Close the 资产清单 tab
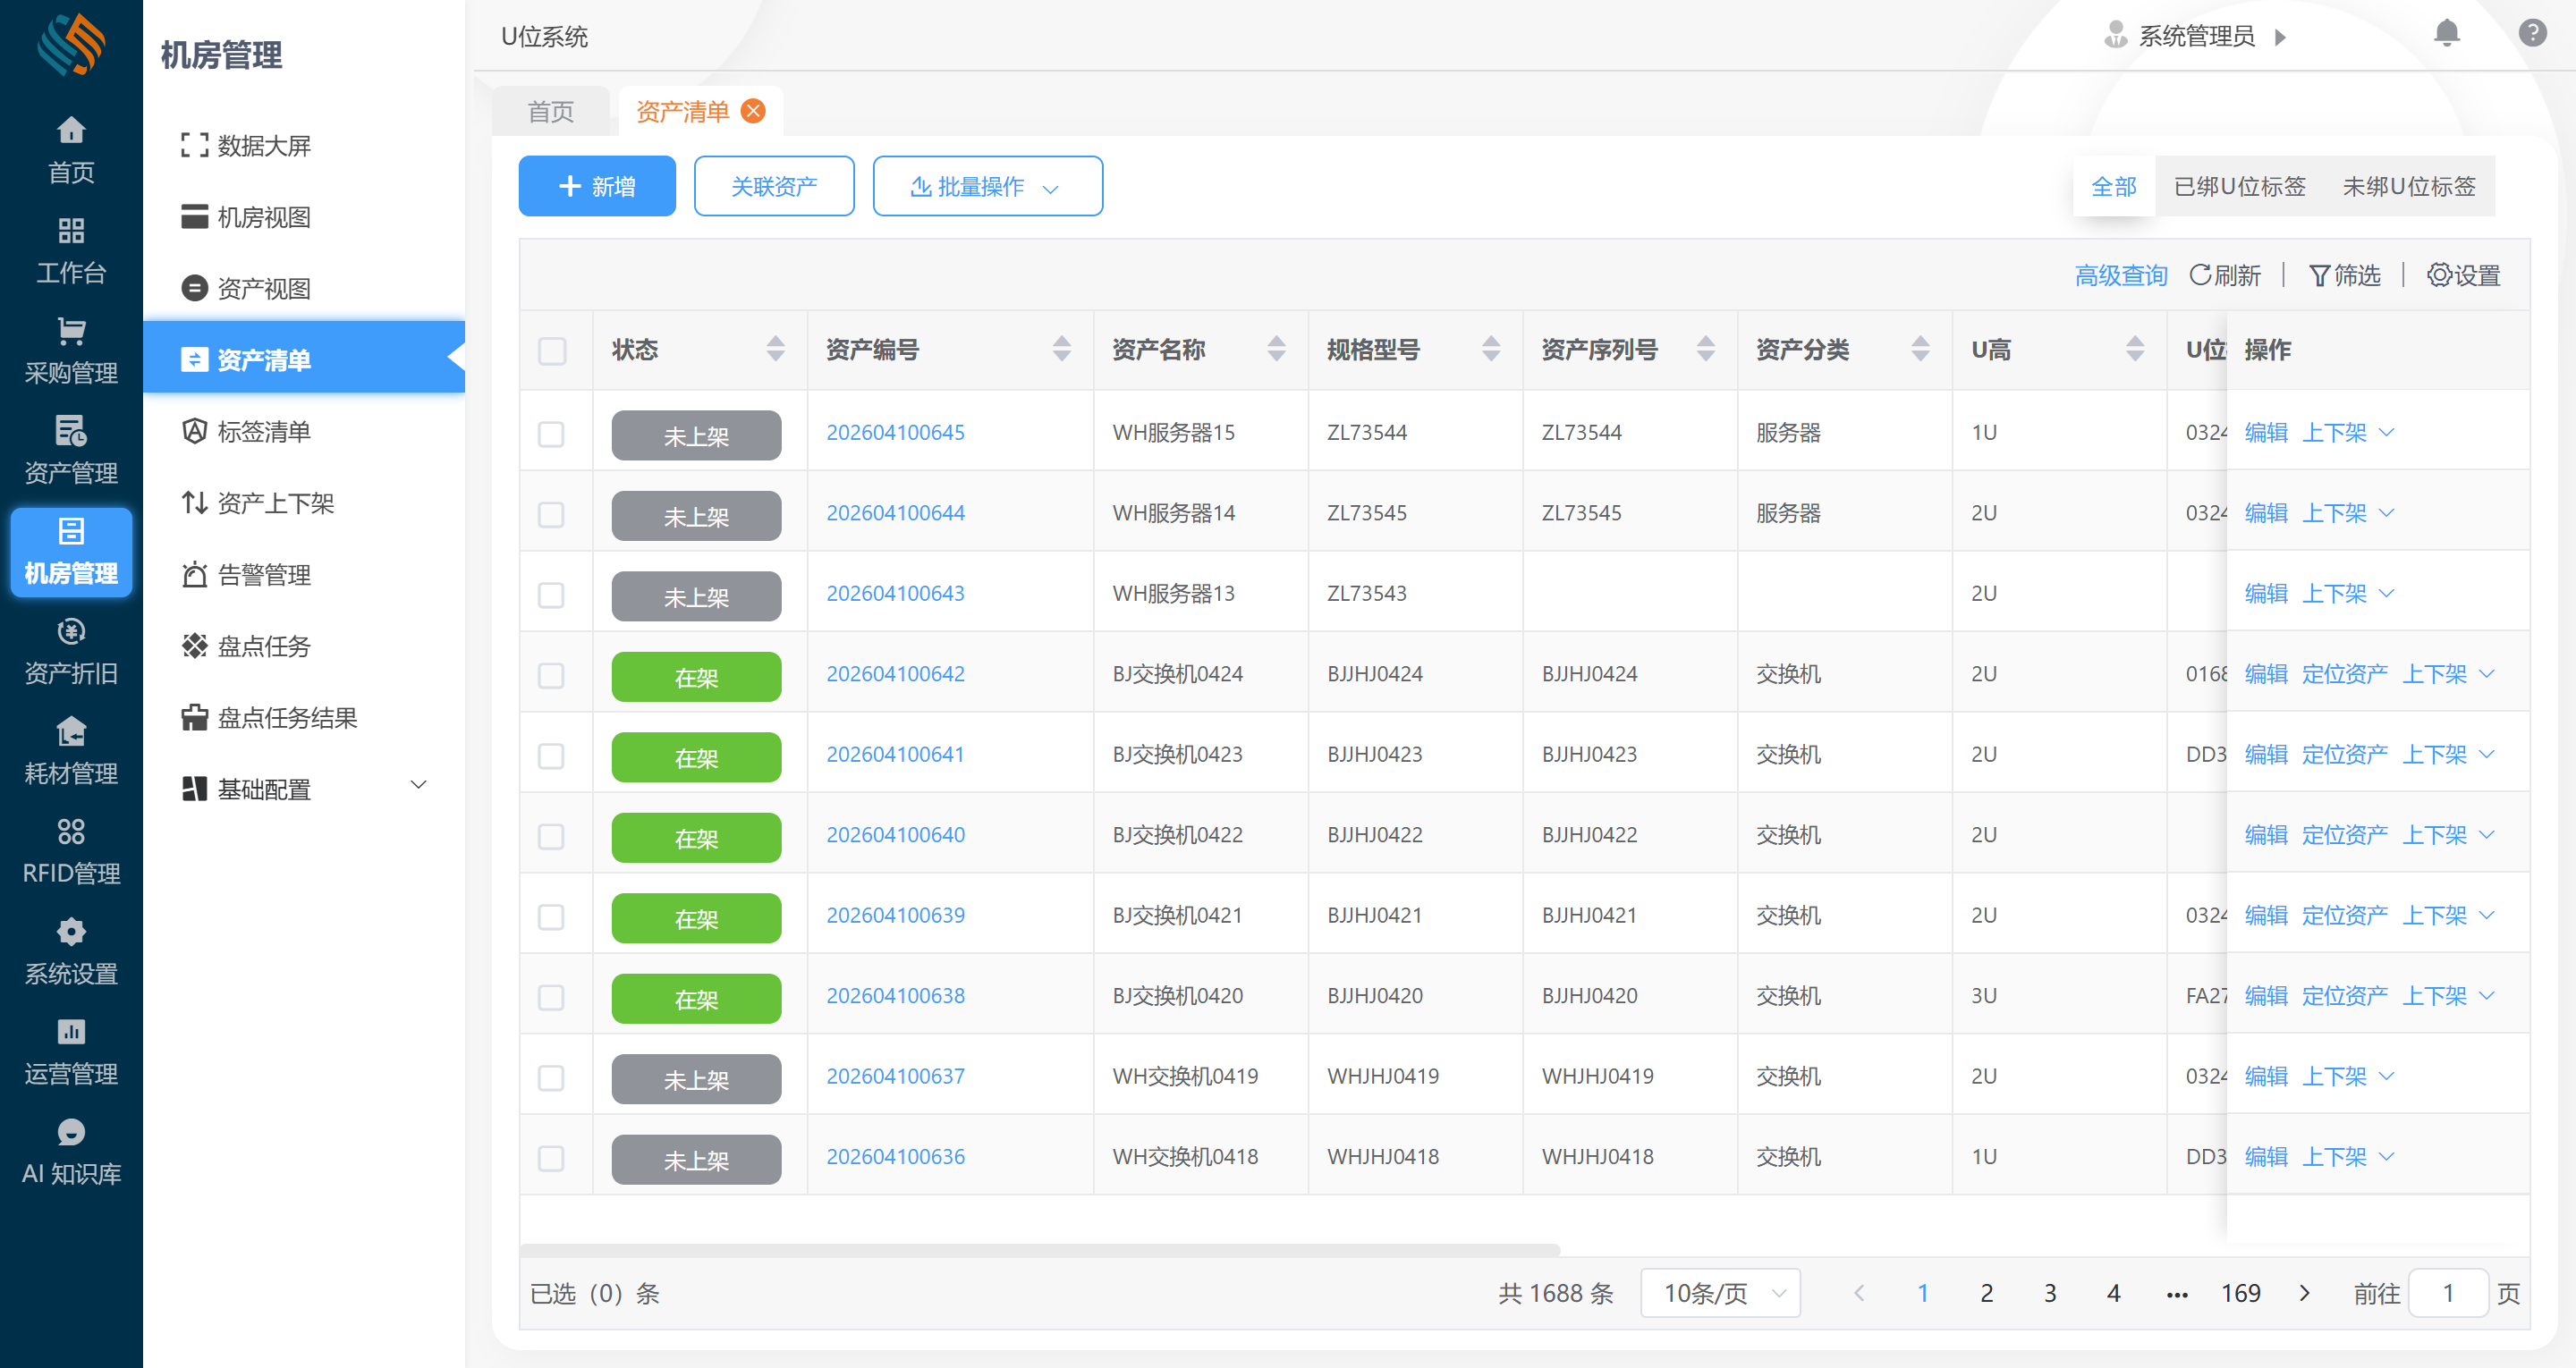The height and width of the screenshot is (1368, 2576). tap(753, 111)
